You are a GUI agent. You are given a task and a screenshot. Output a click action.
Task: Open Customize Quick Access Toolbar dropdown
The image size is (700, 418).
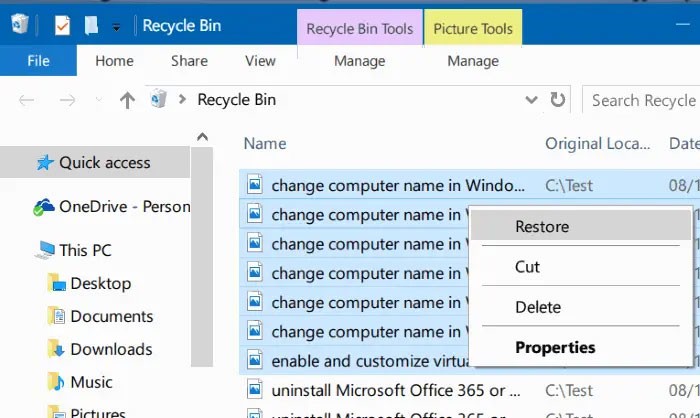(x=116, y=27)
